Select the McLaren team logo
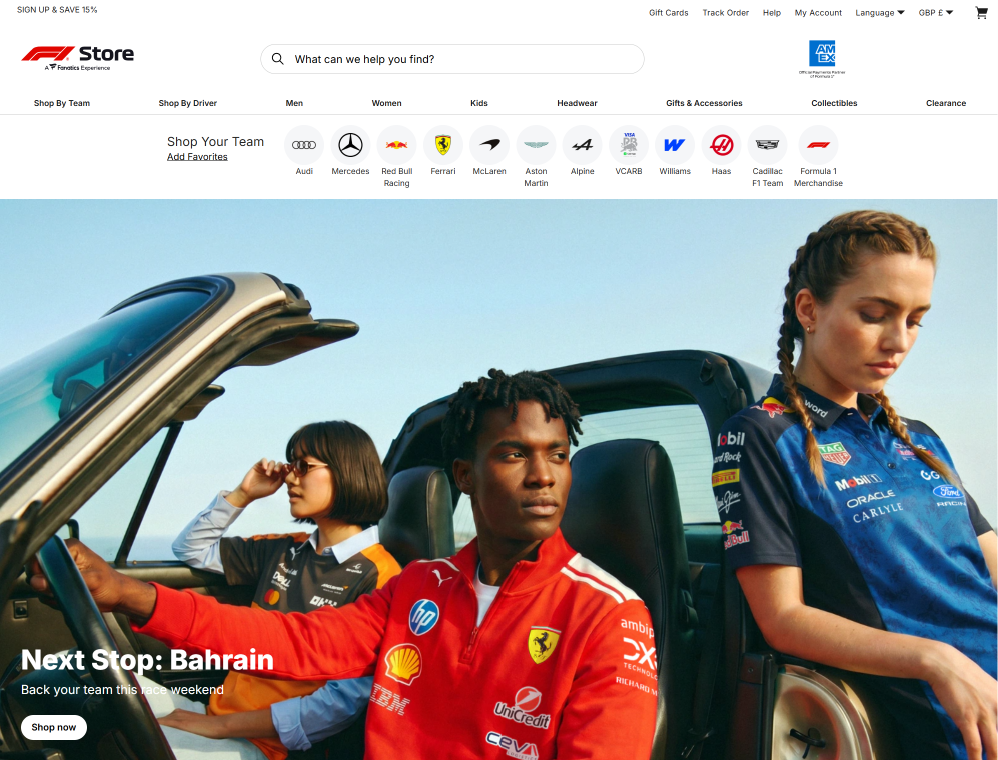 489,145
